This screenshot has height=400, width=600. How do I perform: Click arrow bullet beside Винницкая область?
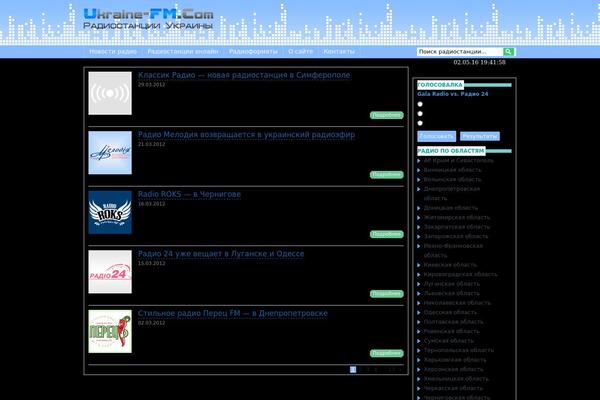click(419, 170)
